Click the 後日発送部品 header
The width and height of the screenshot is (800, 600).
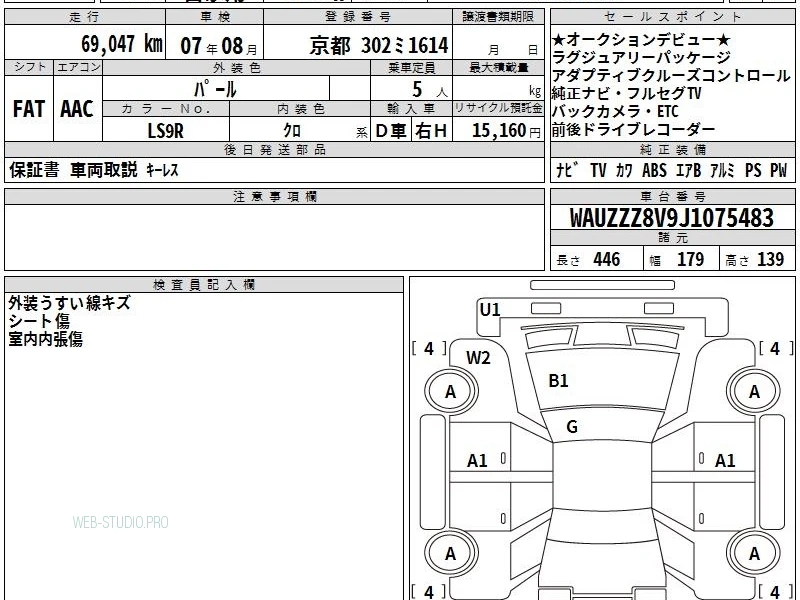[274, 149]
